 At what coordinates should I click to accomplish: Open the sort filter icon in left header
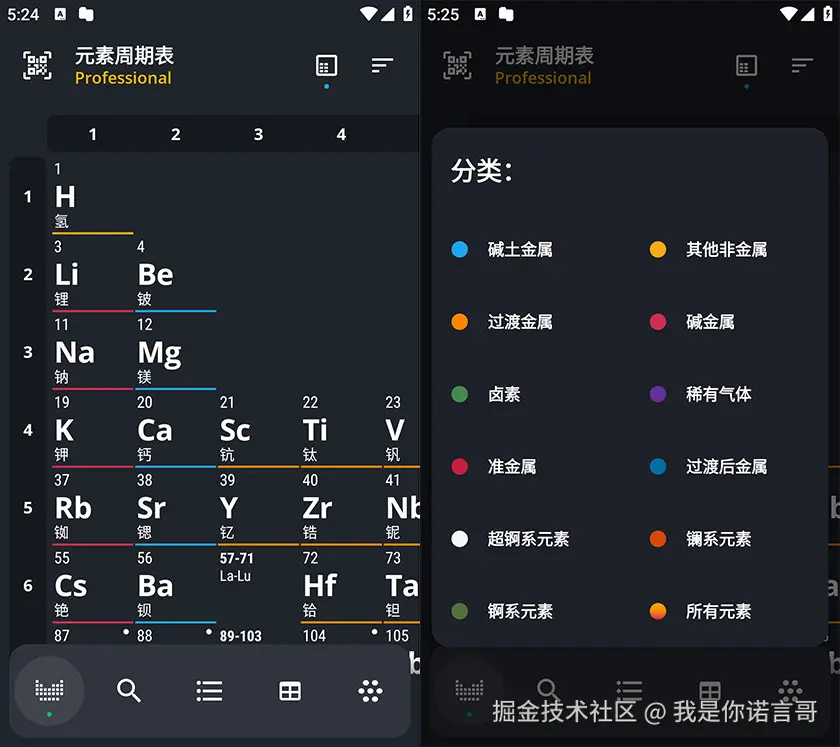(x=382, y=65)
